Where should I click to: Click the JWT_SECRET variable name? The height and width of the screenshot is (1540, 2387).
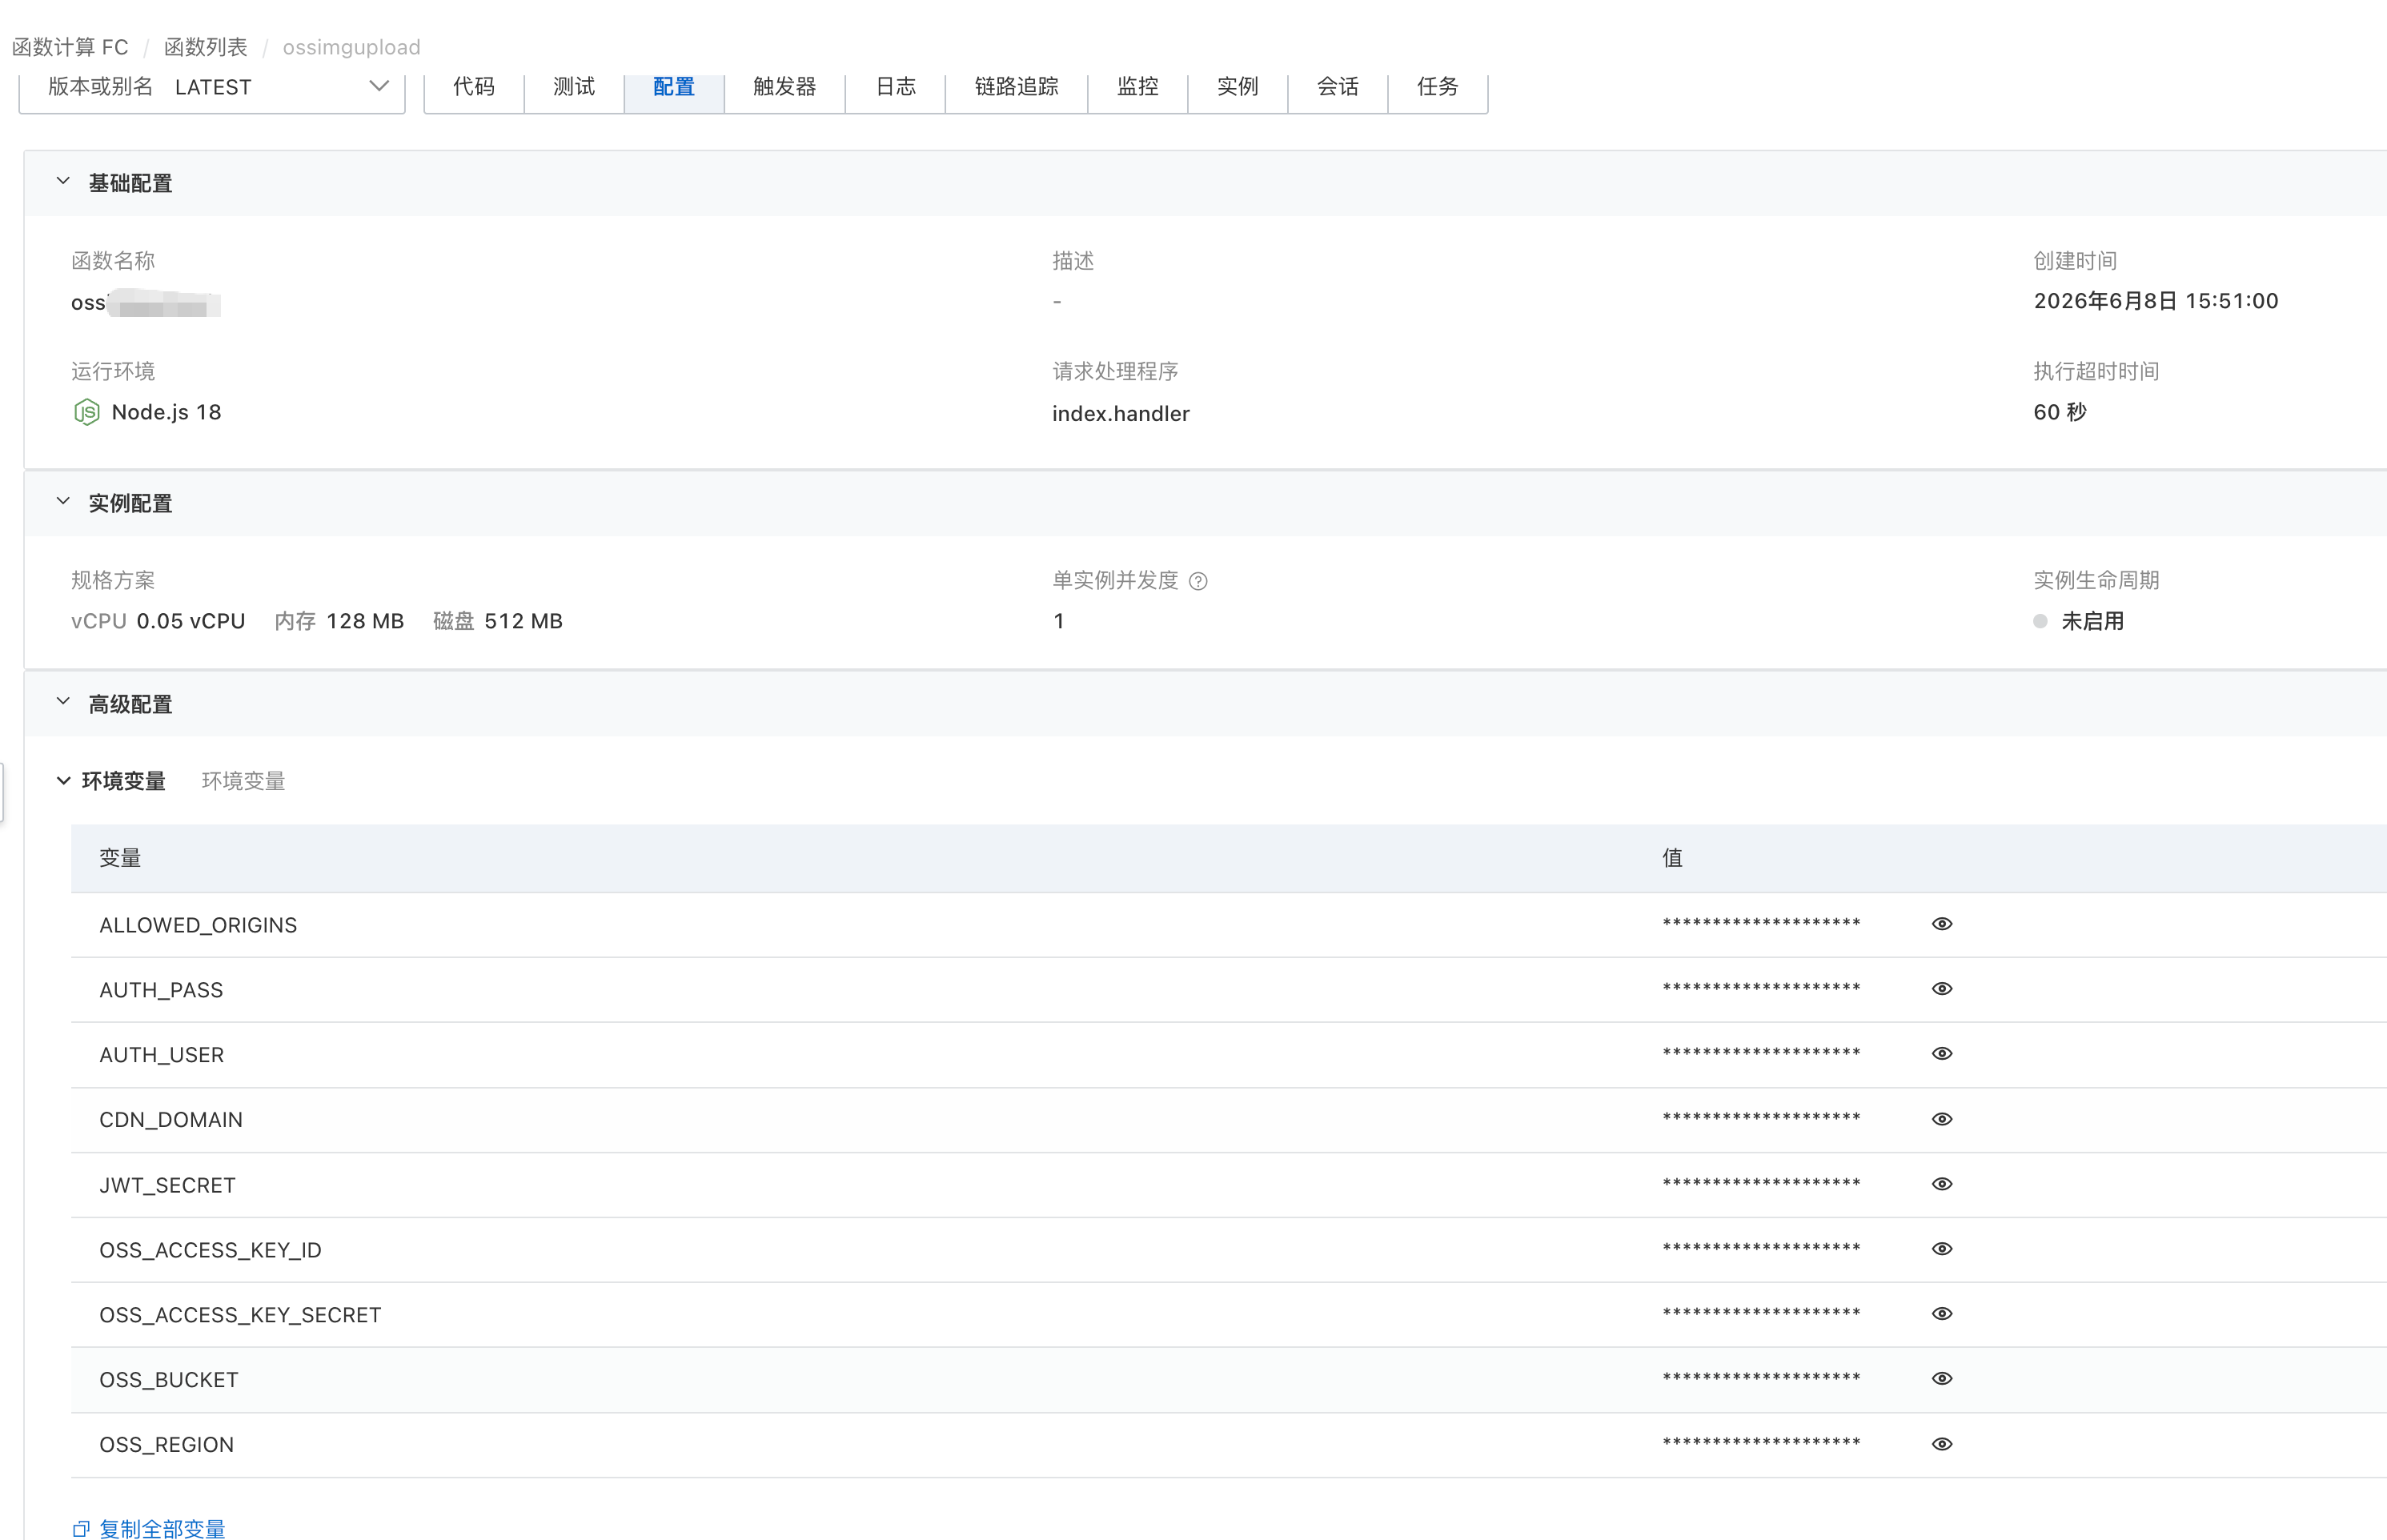[168, 1185]
